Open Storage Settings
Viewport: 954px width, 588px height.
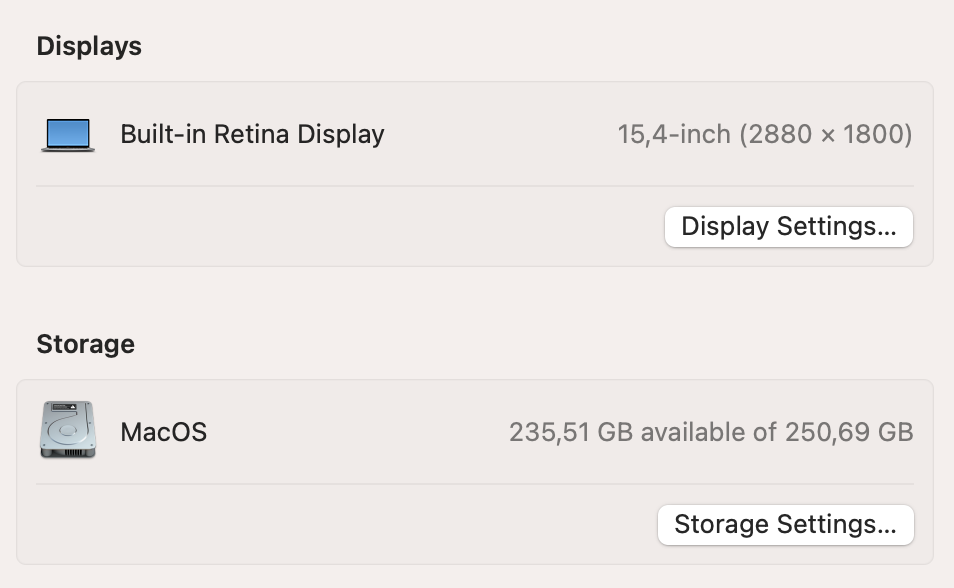coord(785,524)
